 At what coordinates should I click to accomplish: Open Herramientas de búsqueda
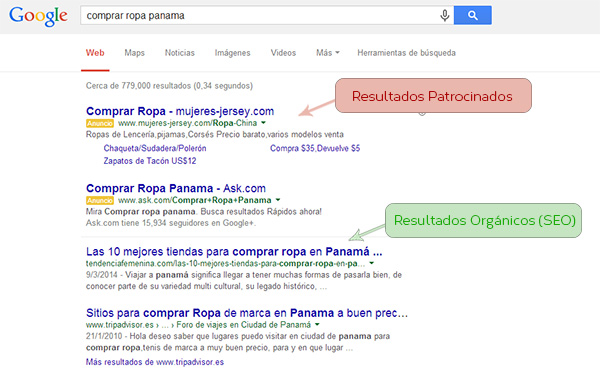(406, 53)
